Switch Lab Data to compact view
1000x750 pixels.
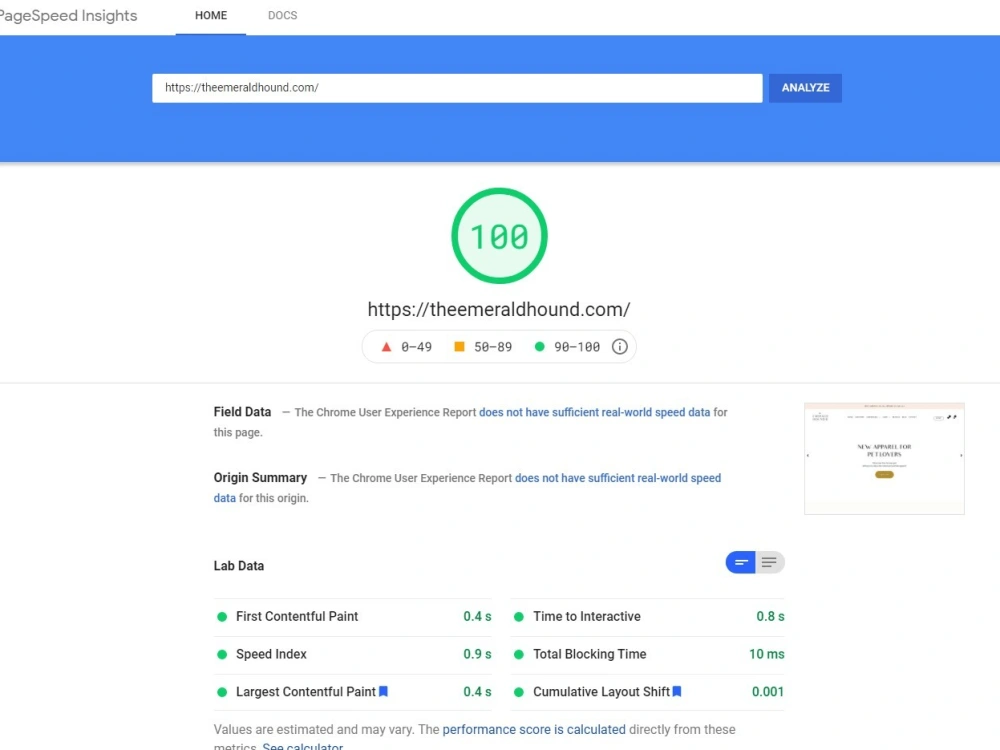point(740,562)
